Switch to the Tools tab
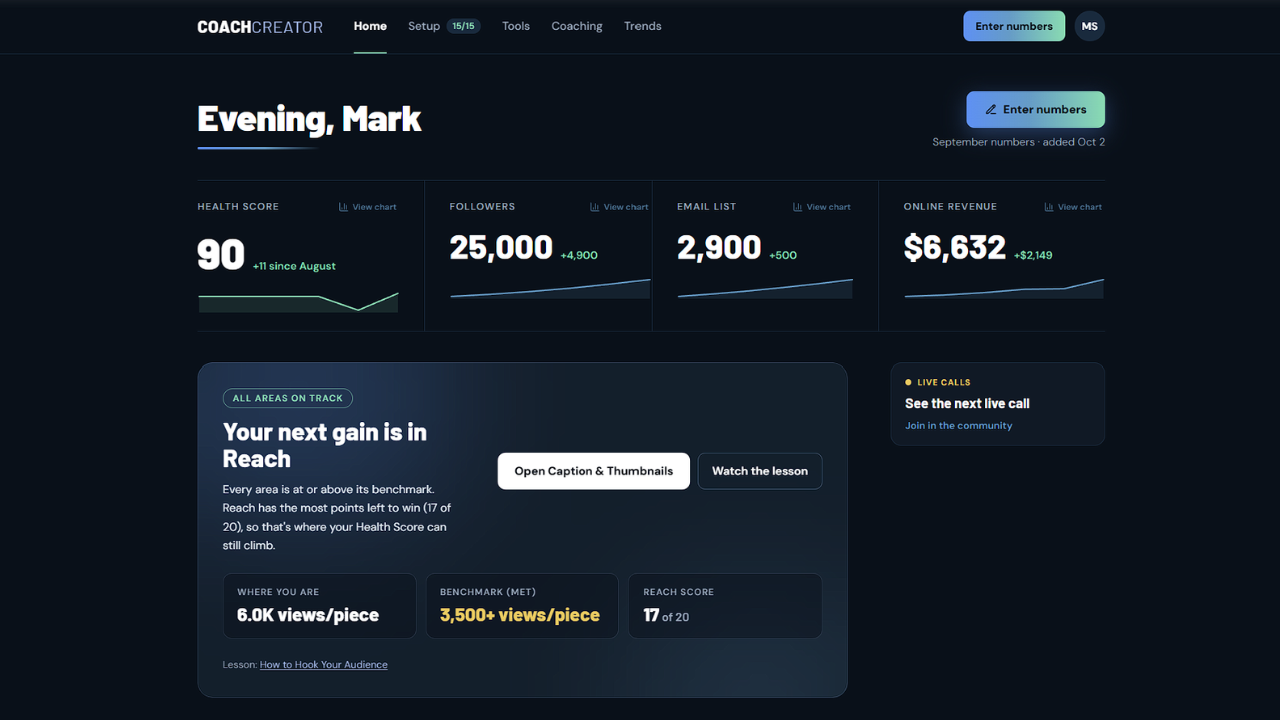The image size is (1280, 720). (516, 26)
